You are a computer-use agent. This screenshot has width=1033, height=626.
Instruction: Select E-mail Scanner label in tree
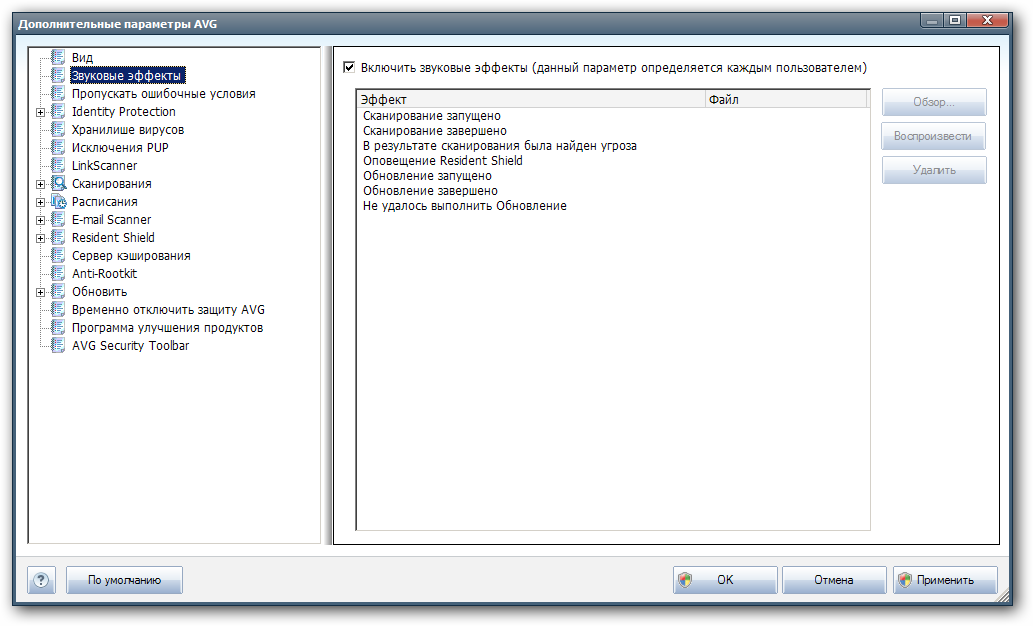click(111, 219)
